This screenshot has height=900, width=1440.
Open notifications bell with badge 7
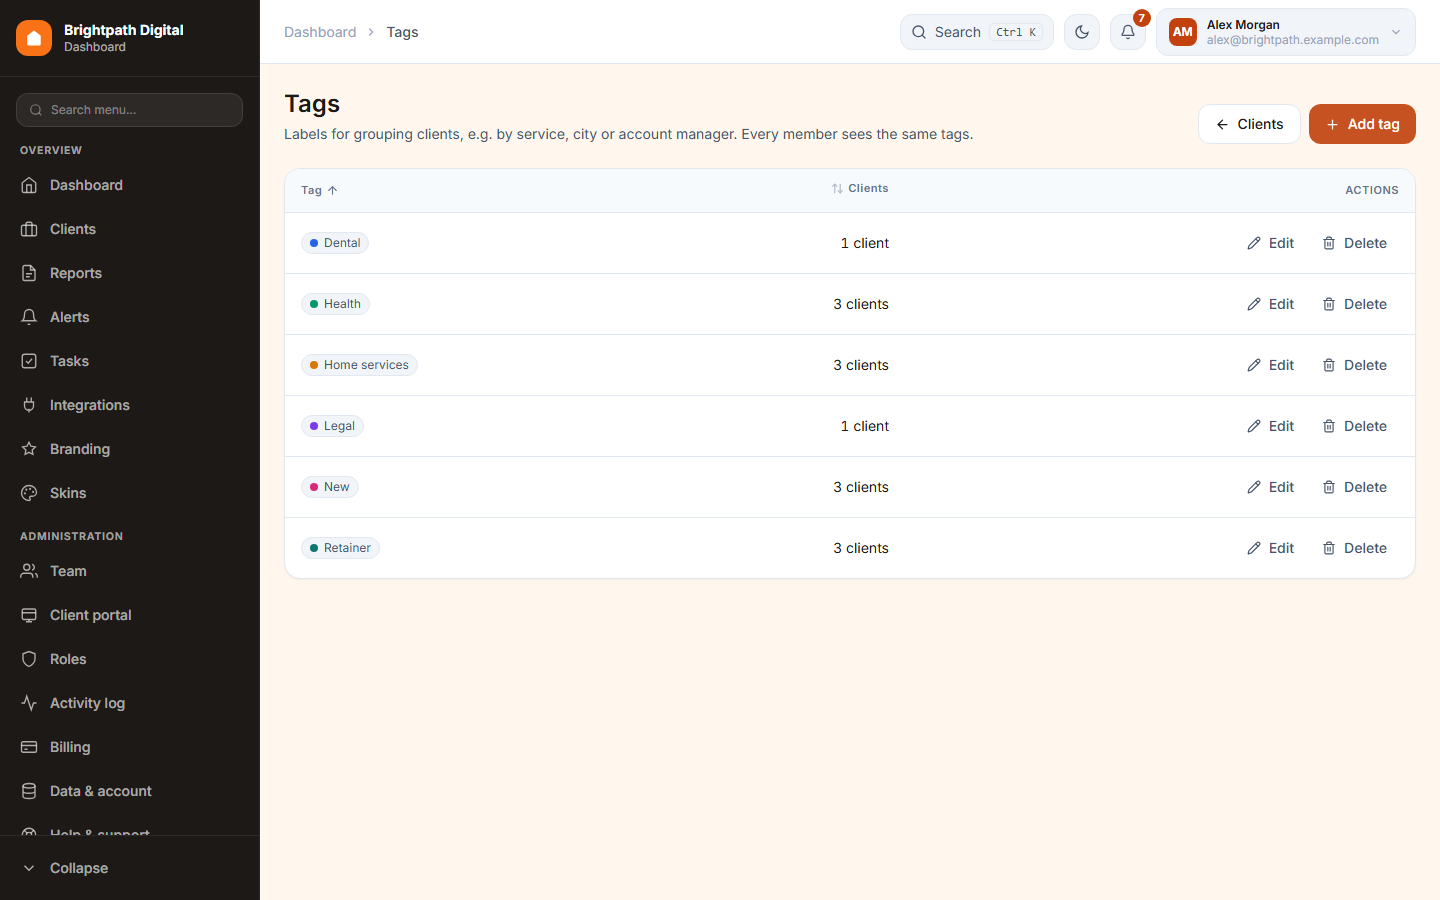[1128, 32]
